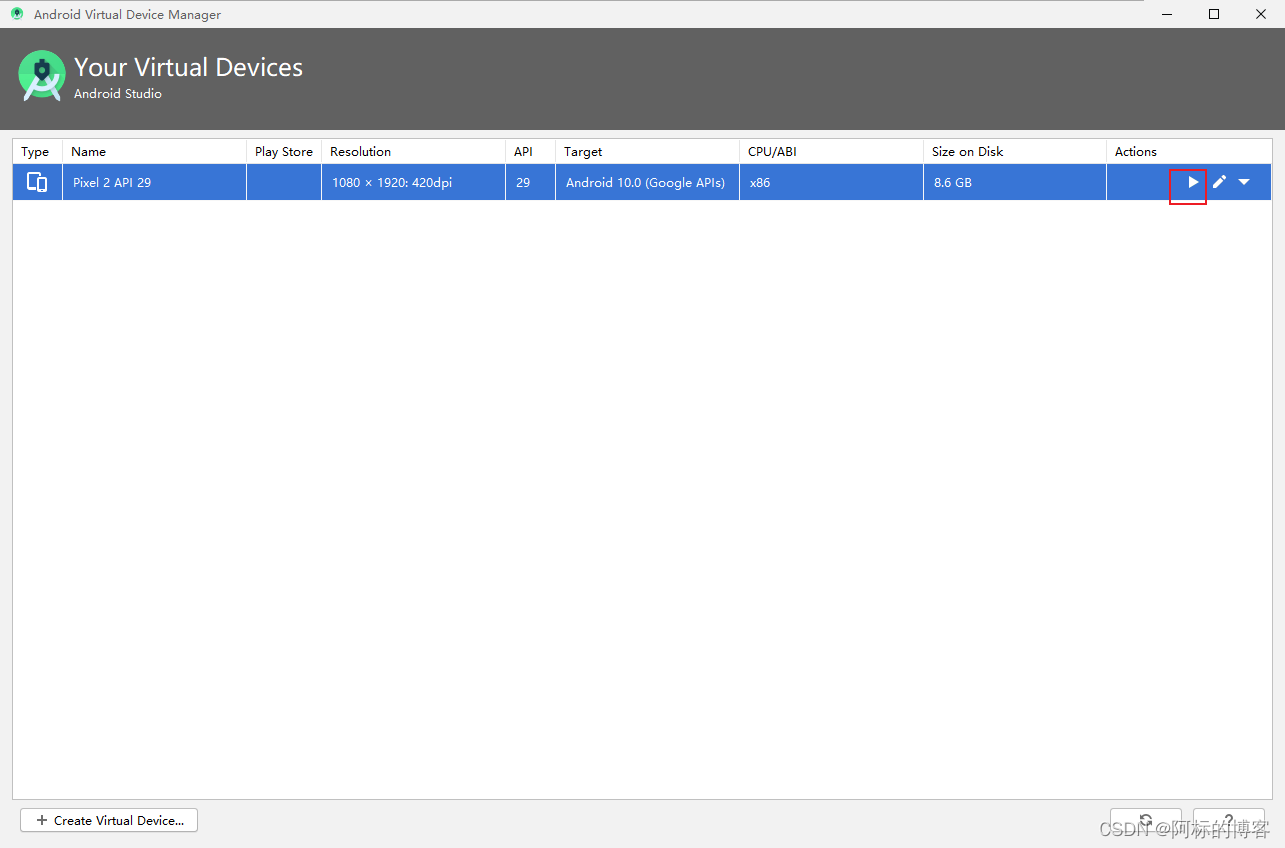Sort by the Play Store column header

[284, 152]
